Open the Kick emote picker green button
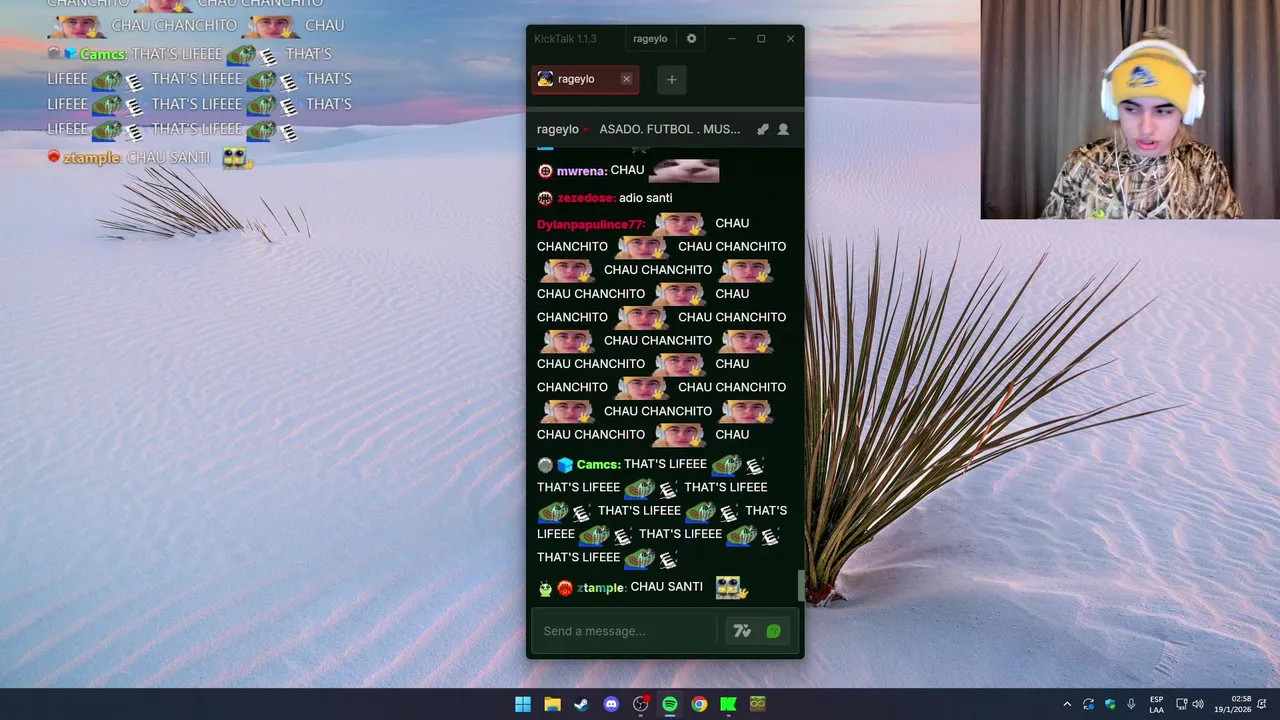Viewport: 1280px width, 720px height. point(773,631)
